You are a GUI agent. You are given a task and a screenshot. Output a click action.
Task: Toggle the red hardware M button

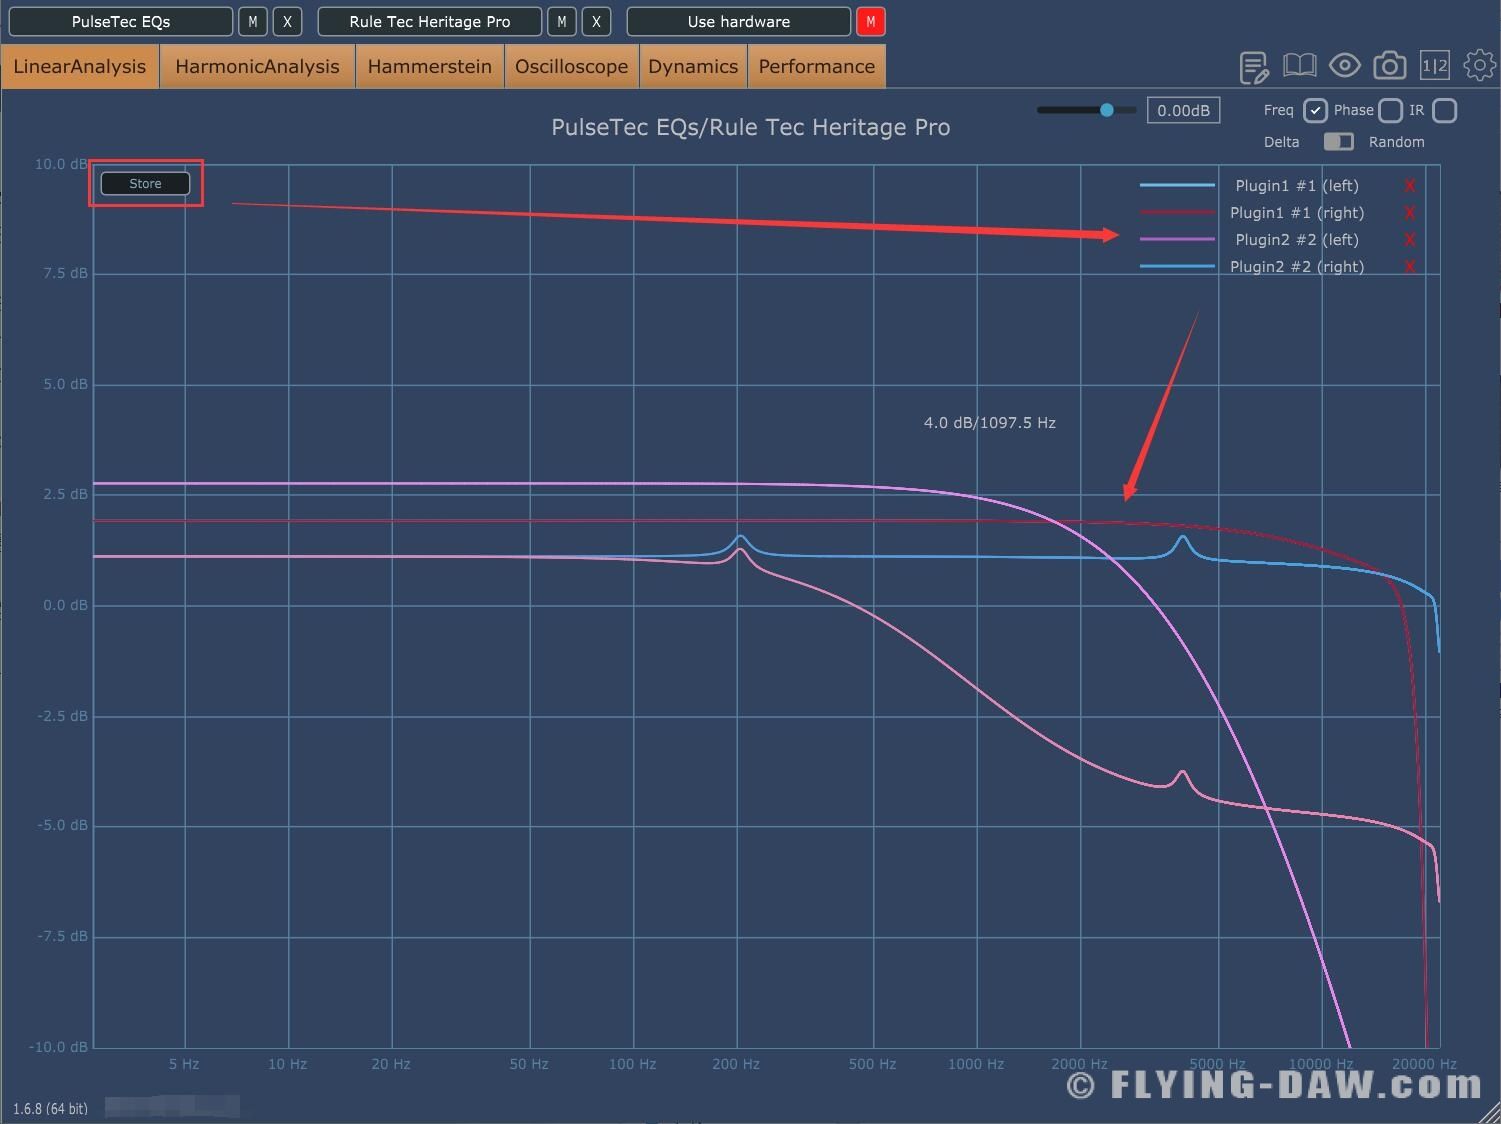coord(871,22)
